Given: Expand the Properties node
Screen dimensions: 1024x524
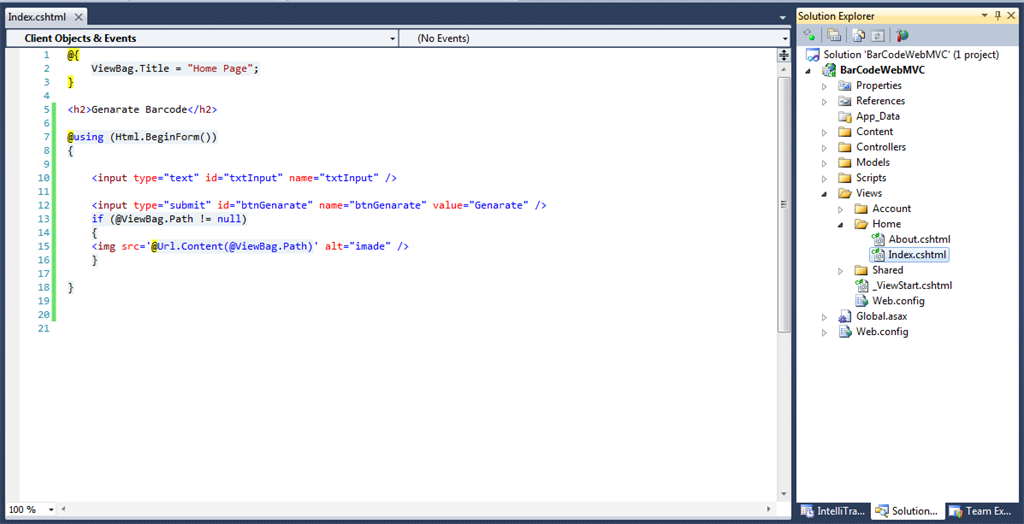Looking at the screenshot, I should coord(825,86).
